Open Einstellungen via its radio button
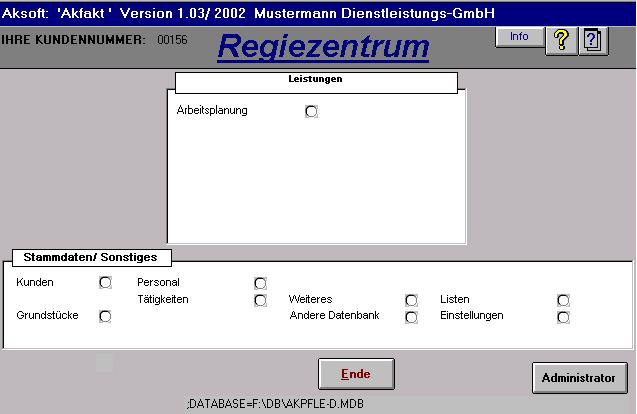The width and height of the screenshot is (637, 414). pyautogui.click(x=563, y=317)
